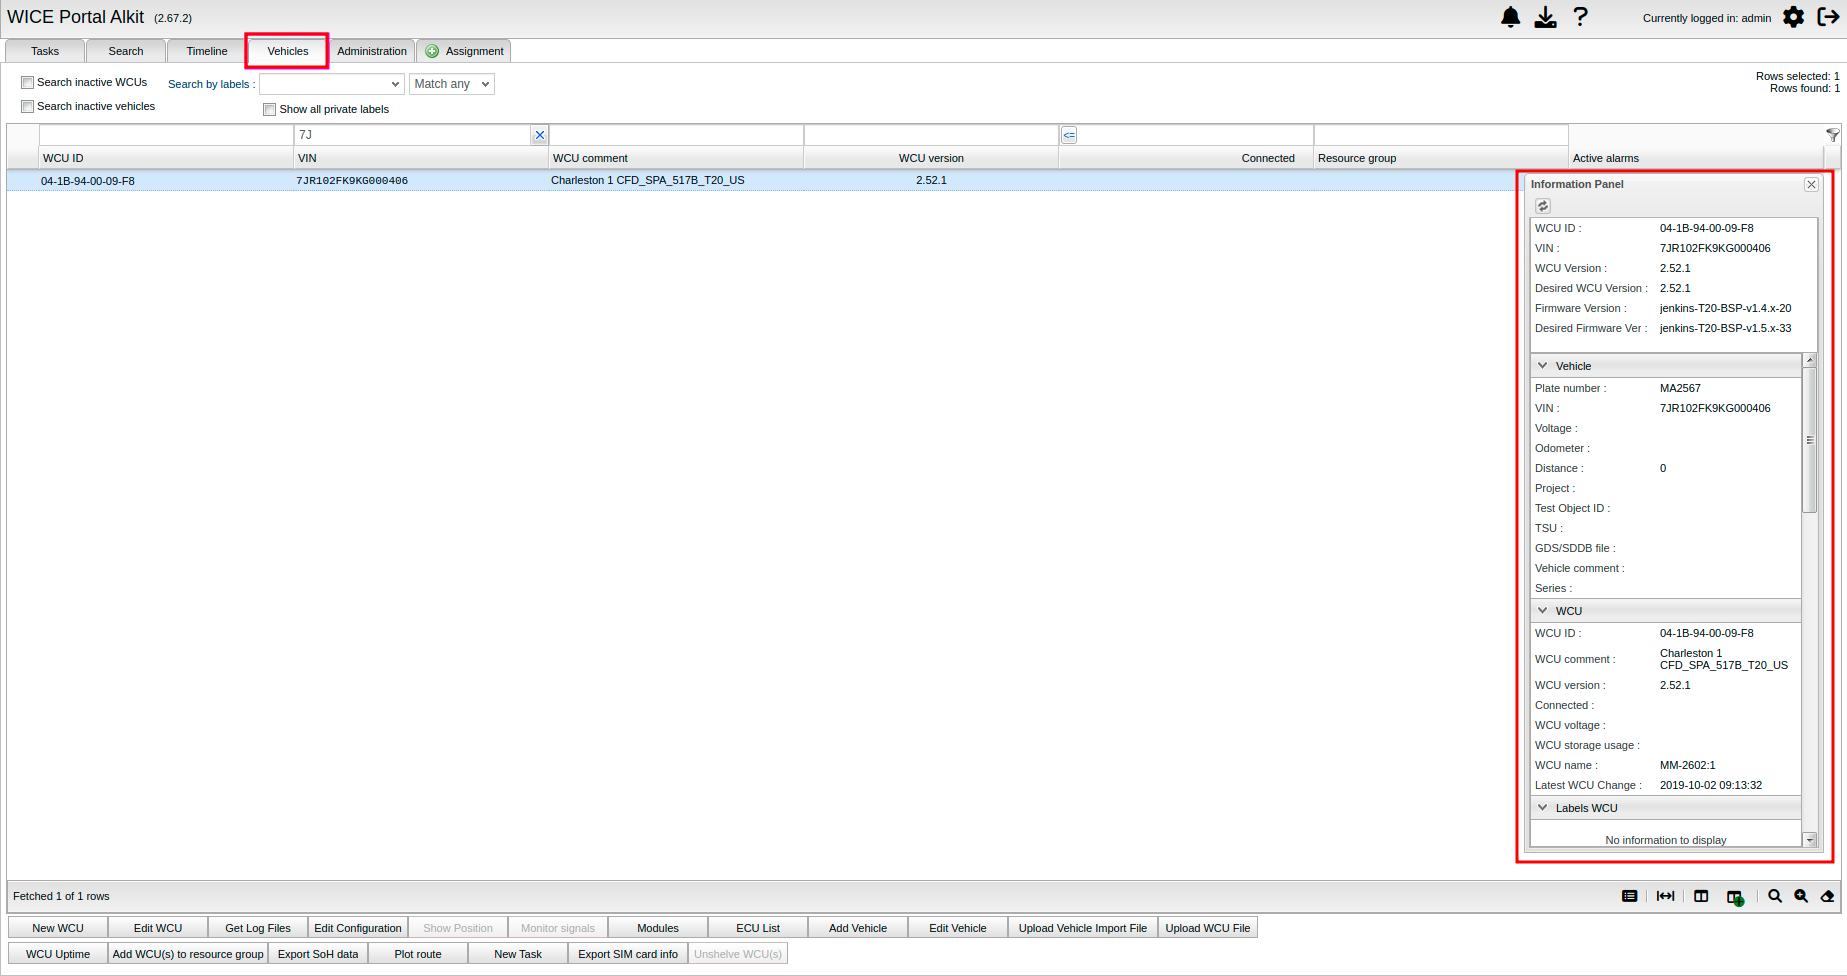Click the table filter funnel icon
This screenshot has width=1847, height=976.
click(1832, 135)
